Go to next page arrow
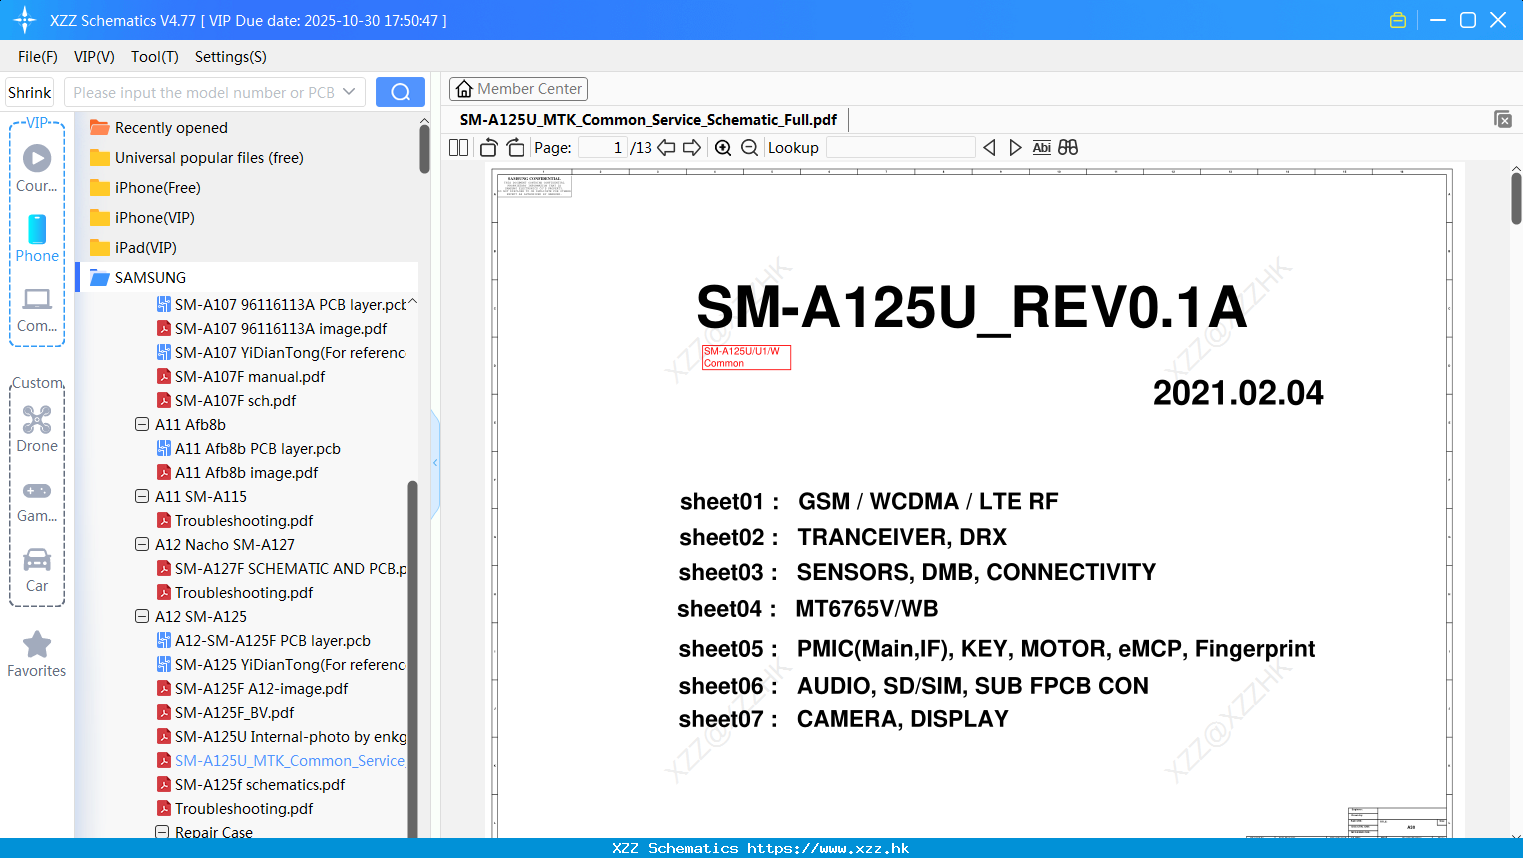This screenshot has width=1523, height=858. [x=692, y=148]
